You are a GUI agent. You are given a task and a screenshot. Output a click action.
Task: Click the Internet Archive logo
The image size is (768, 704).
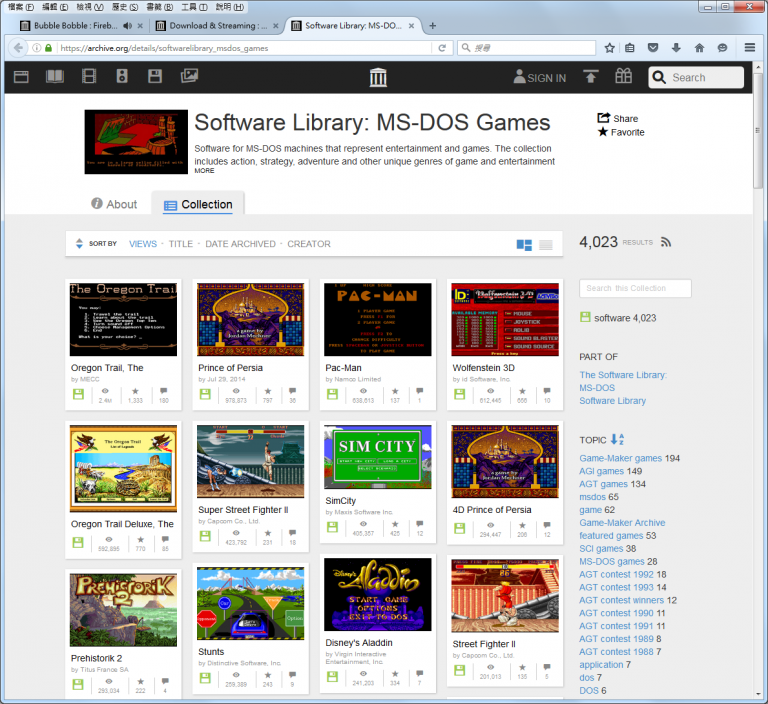[378, 77]
